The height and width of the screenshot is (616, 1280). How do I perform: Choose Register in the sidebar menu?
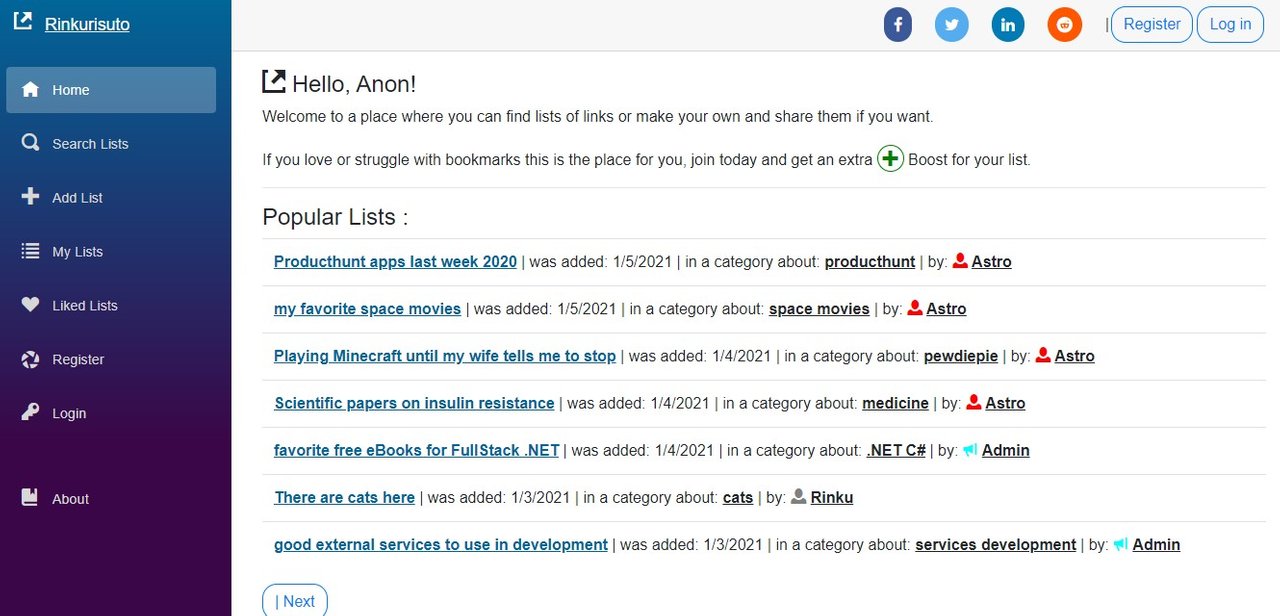click(111, 360)
